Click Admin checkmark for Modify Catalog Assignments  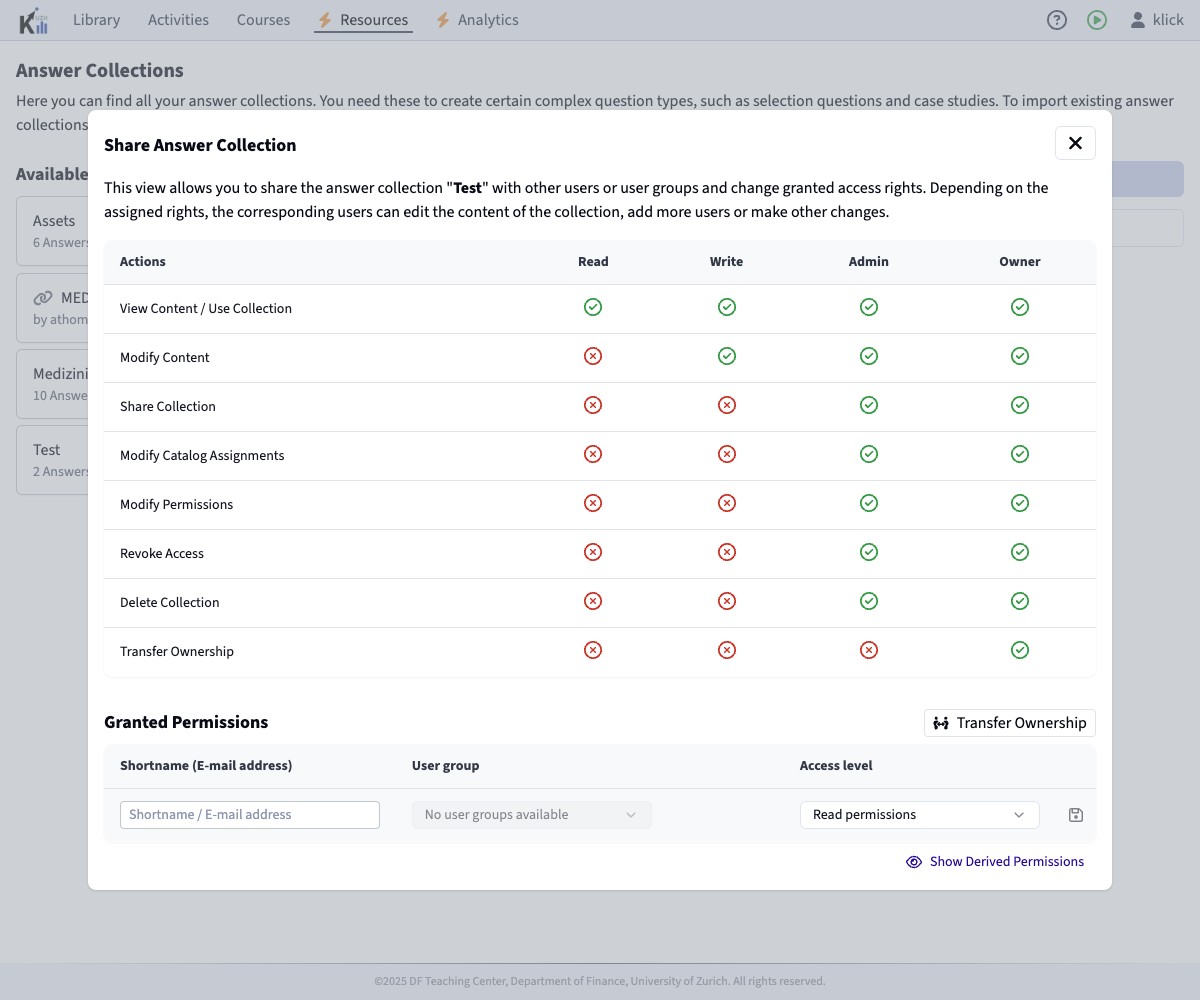tap(869, 454)
